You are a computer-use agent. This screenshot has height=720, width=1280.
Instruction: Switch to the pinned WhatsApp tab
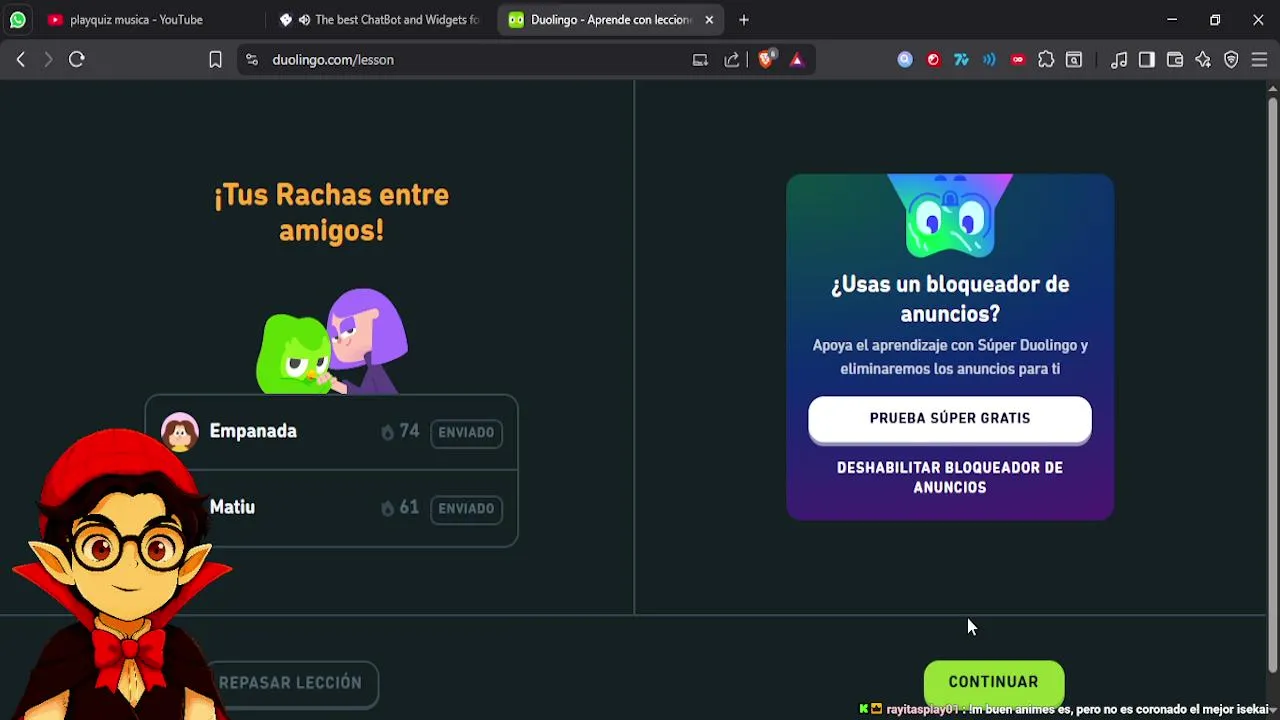point(18,20)
